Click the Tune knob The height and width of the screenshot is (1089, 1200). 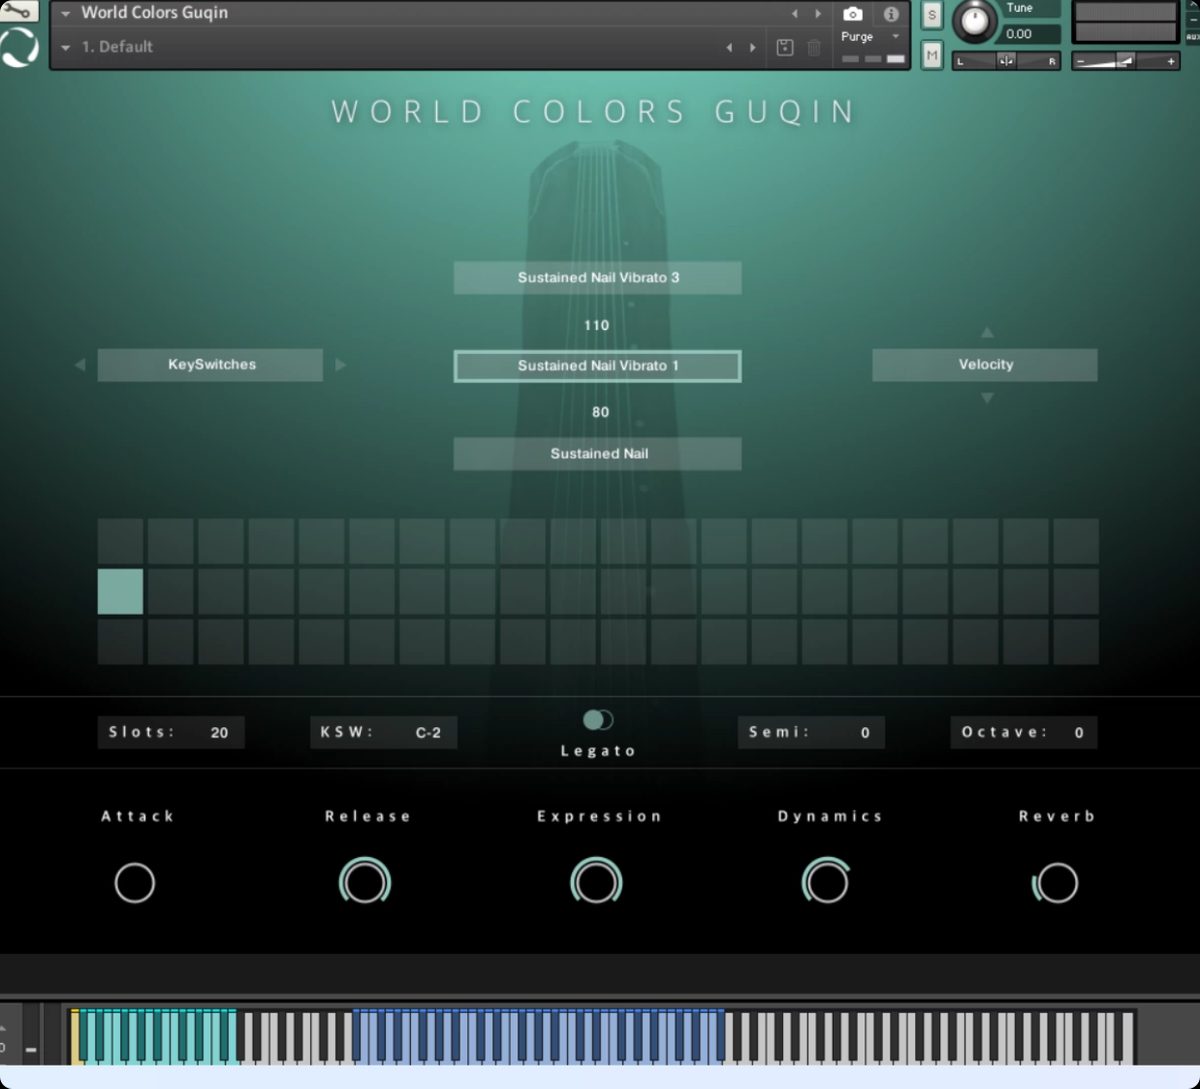(x=974, y=20)
